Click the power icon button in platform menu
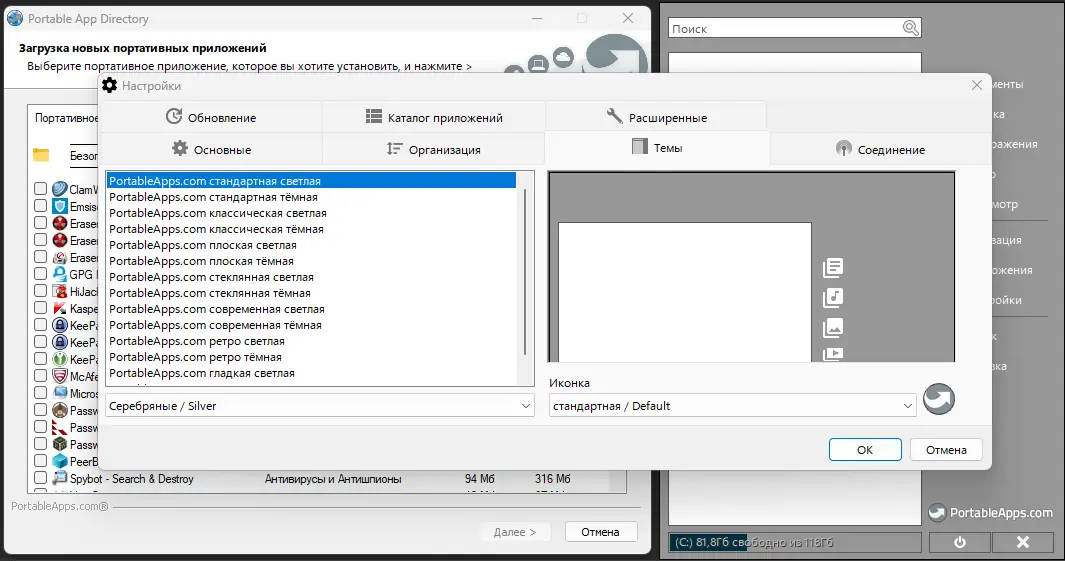 point(960,542)
